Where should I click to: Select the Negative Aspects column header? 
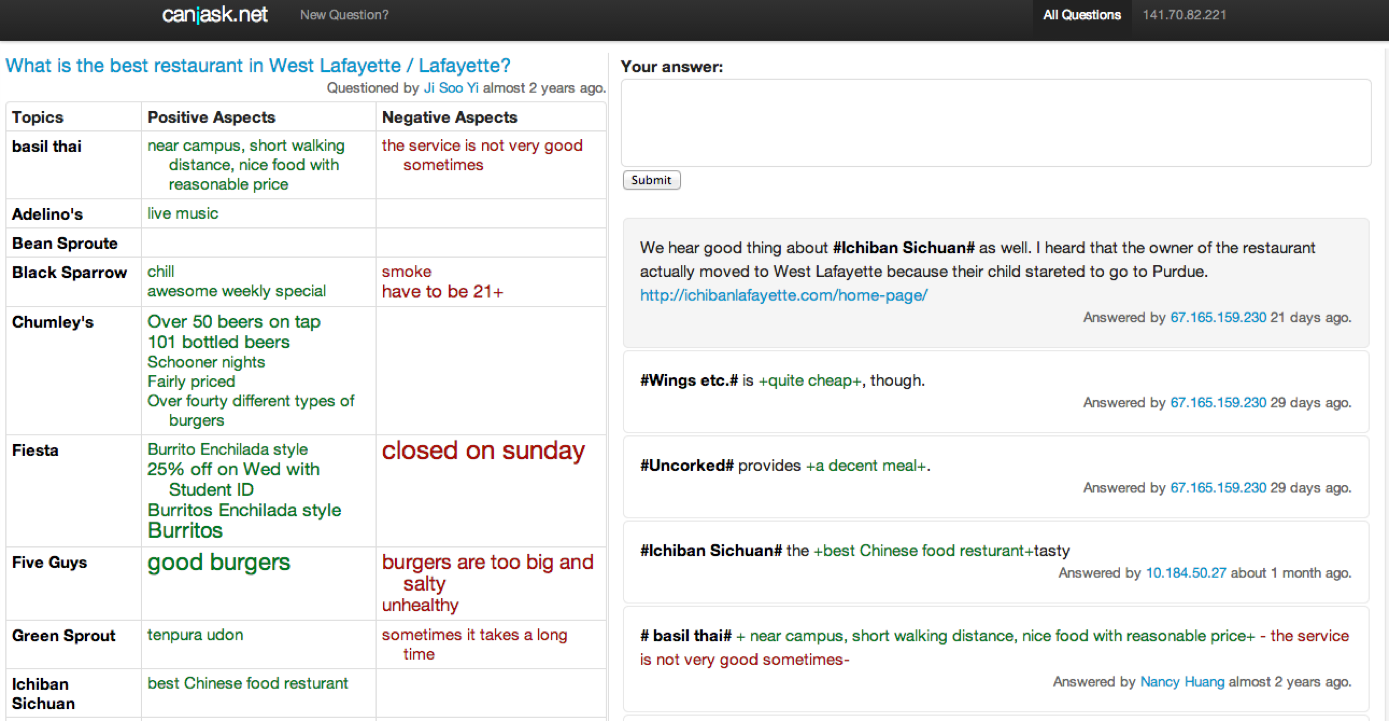(x=450, y=117)
